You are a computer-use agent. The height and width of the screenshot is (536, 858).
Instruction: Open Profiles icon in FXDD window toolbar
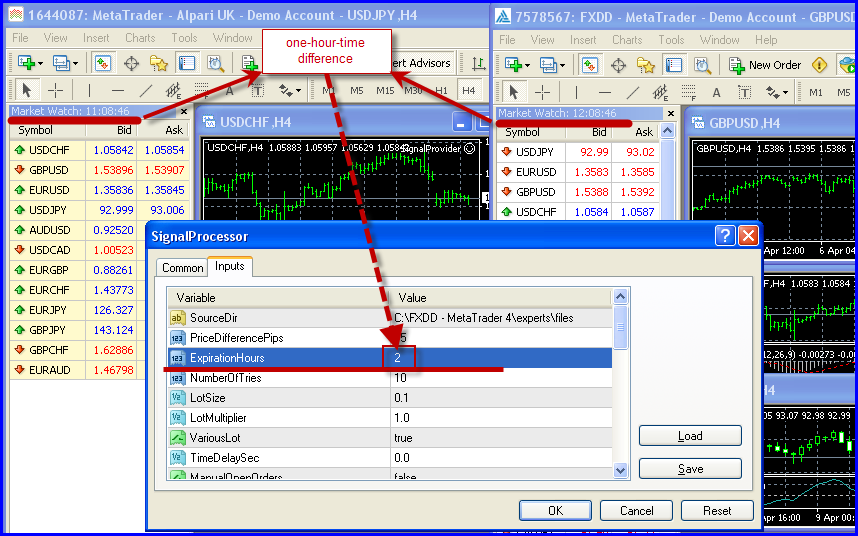click(548, 65)
